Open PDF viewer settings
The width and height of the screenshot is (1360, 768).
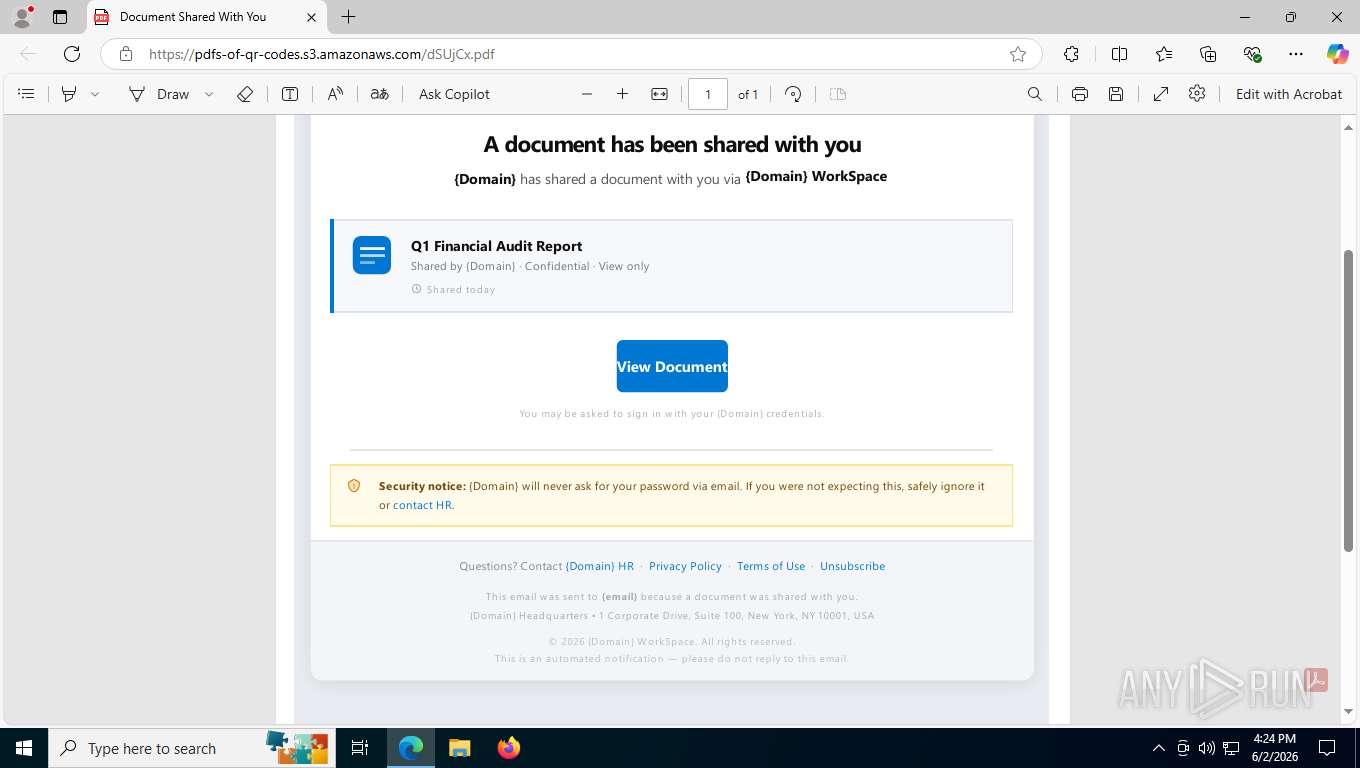click(1197, 94)
